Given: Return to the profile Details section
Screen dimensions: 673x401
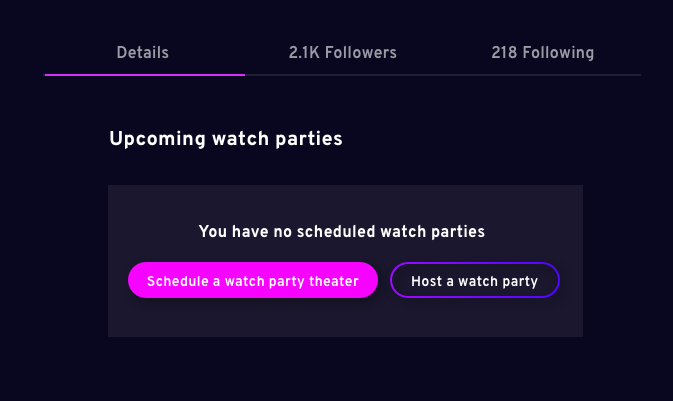Looking at the screenshot, I should tap(142, 53).
